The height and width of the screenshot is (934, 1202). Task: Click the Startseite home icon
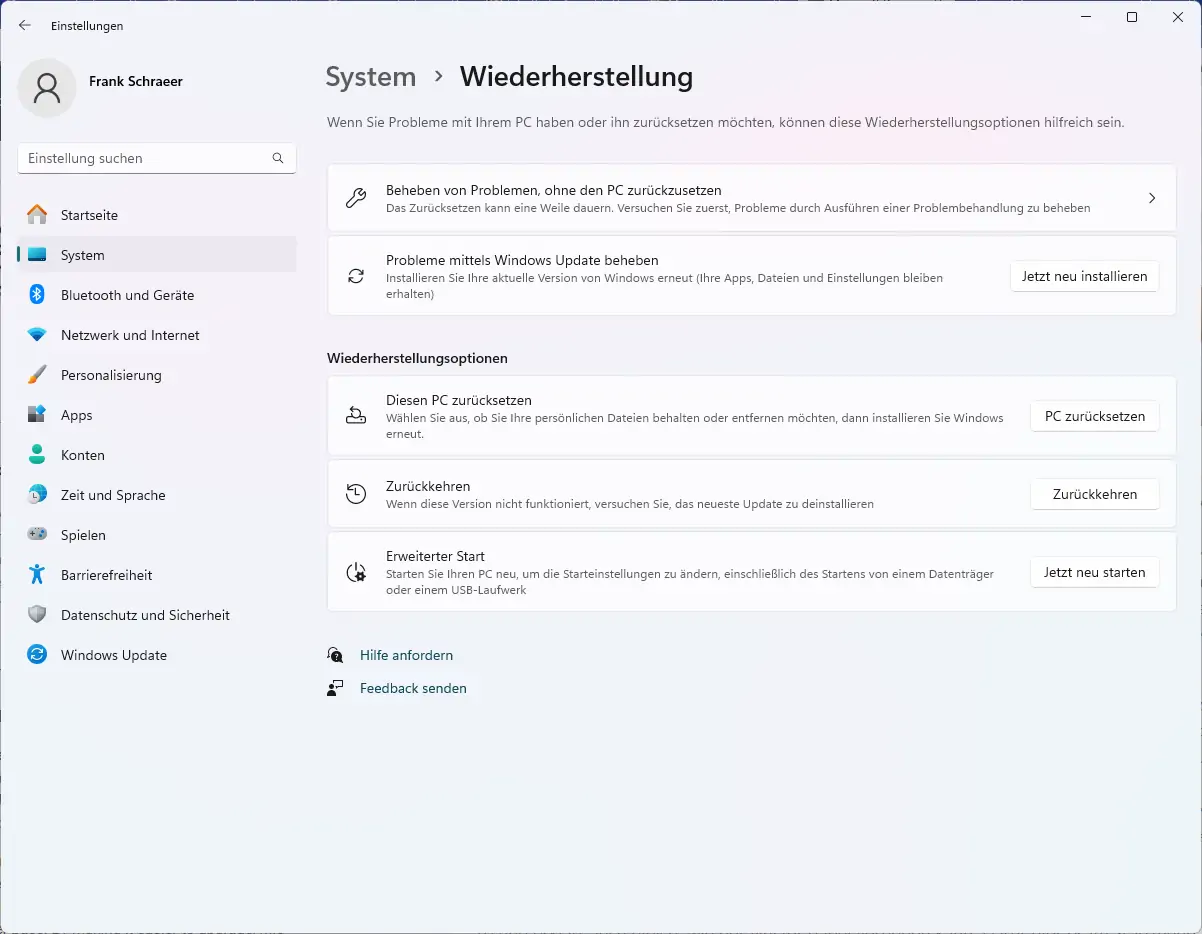click(x=37, y=215)
